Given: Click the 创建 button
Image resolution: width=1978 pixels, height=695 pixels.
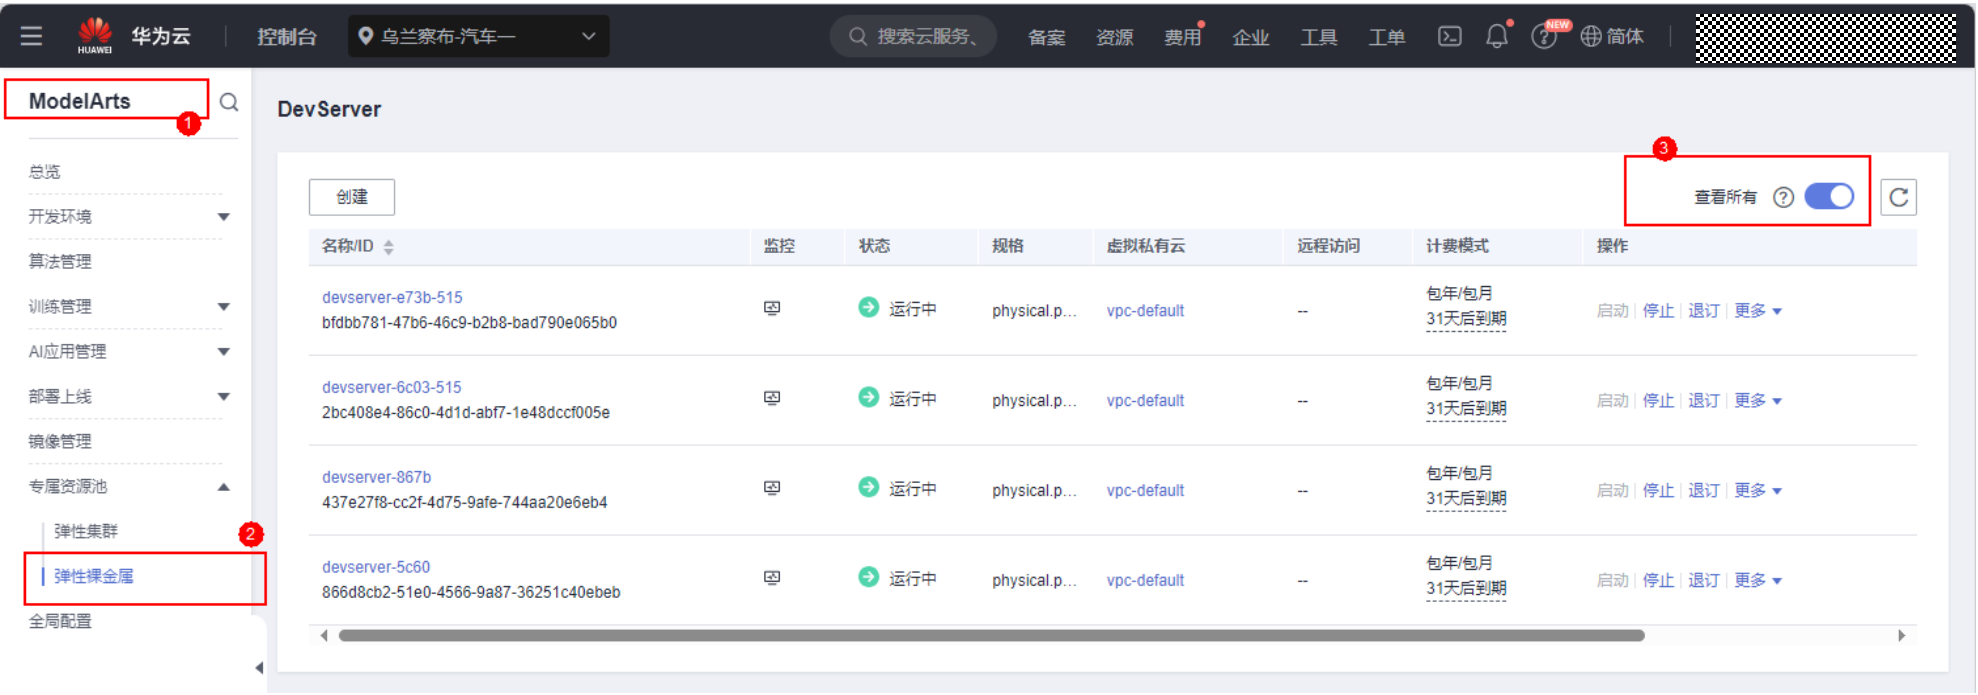Looking at the screenshot, I should tap(351, 197).
